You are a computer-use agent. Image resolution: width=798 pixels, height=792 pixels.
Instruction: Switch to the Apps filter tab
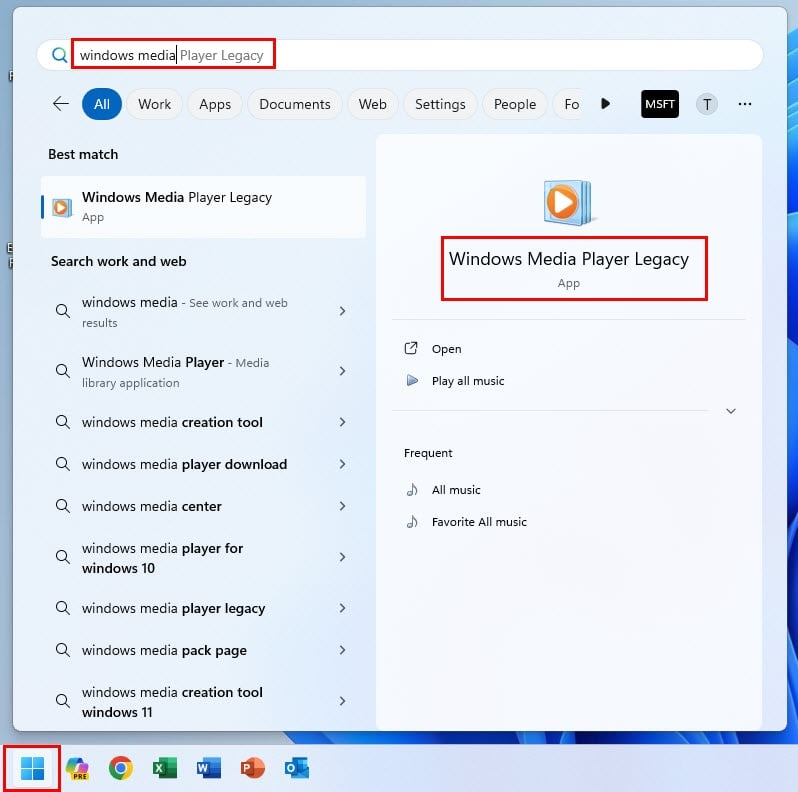pyautogui.click(x=215, y=104)
